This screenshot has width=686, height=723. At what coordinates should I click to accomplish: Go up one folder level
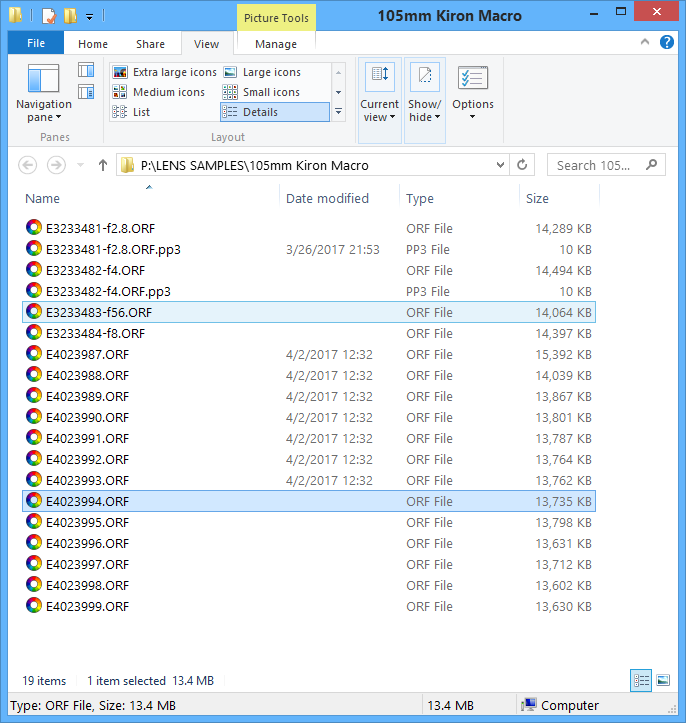(x=103, y=165)
